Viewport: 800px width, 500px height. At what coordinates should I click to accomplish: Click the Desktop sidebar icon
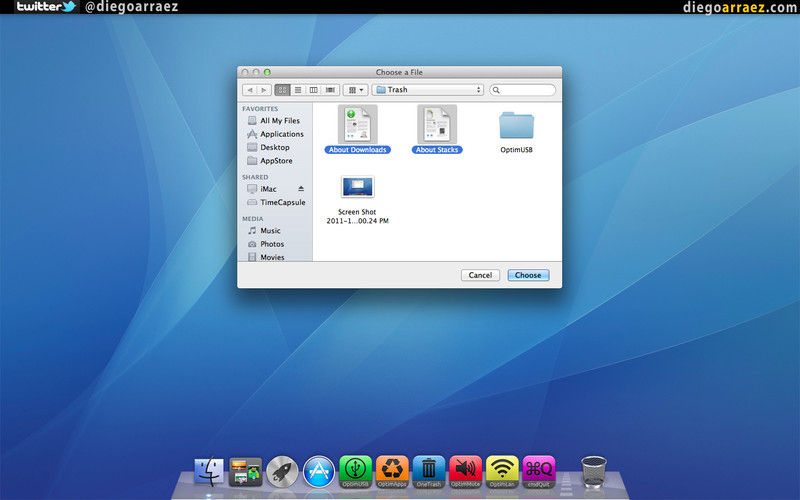coord(252,147)
